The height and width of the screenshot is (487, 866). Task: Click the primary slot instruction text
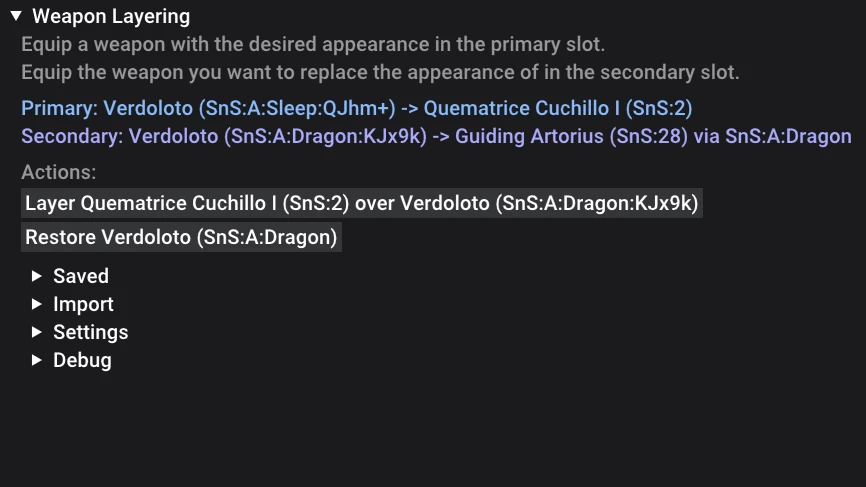(x=313, y=44)
